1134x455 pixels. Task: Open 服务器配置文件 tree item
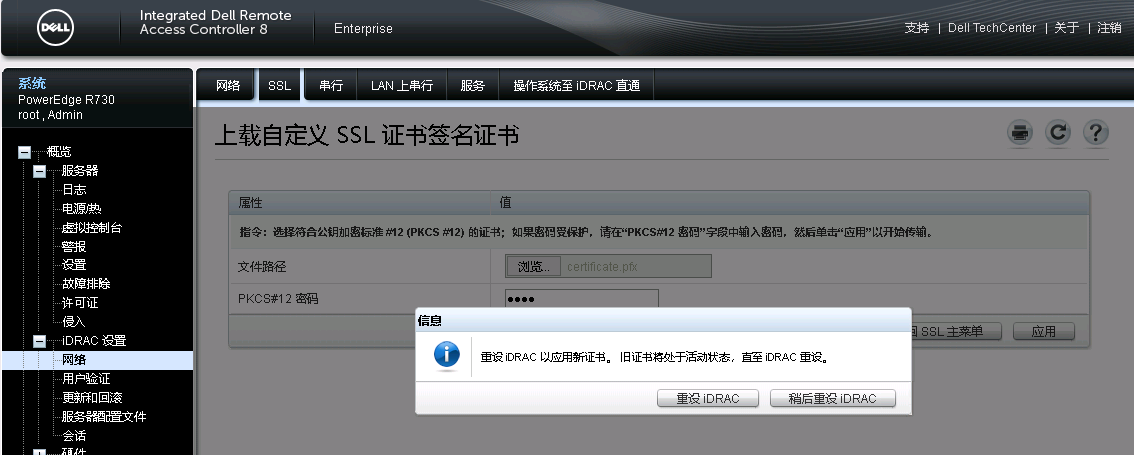click(x=103, y=417)
